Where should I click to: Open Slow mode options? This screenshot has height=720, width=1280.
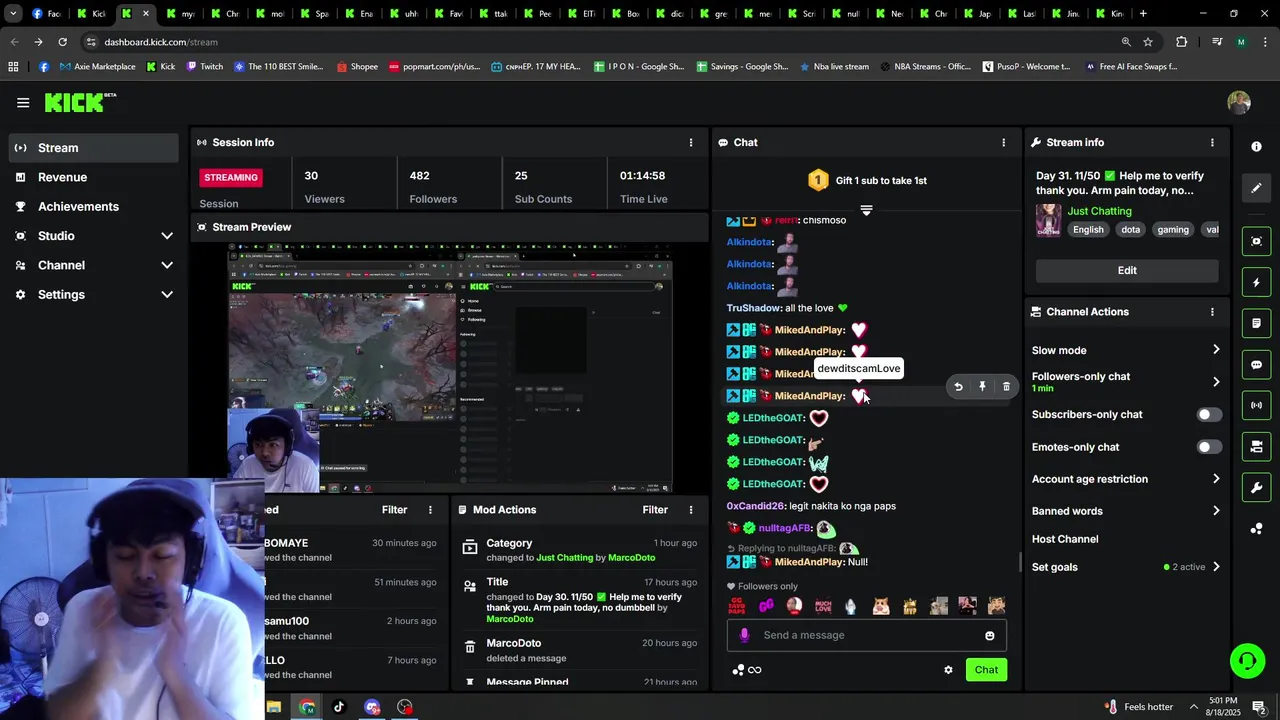[1126, 350]
